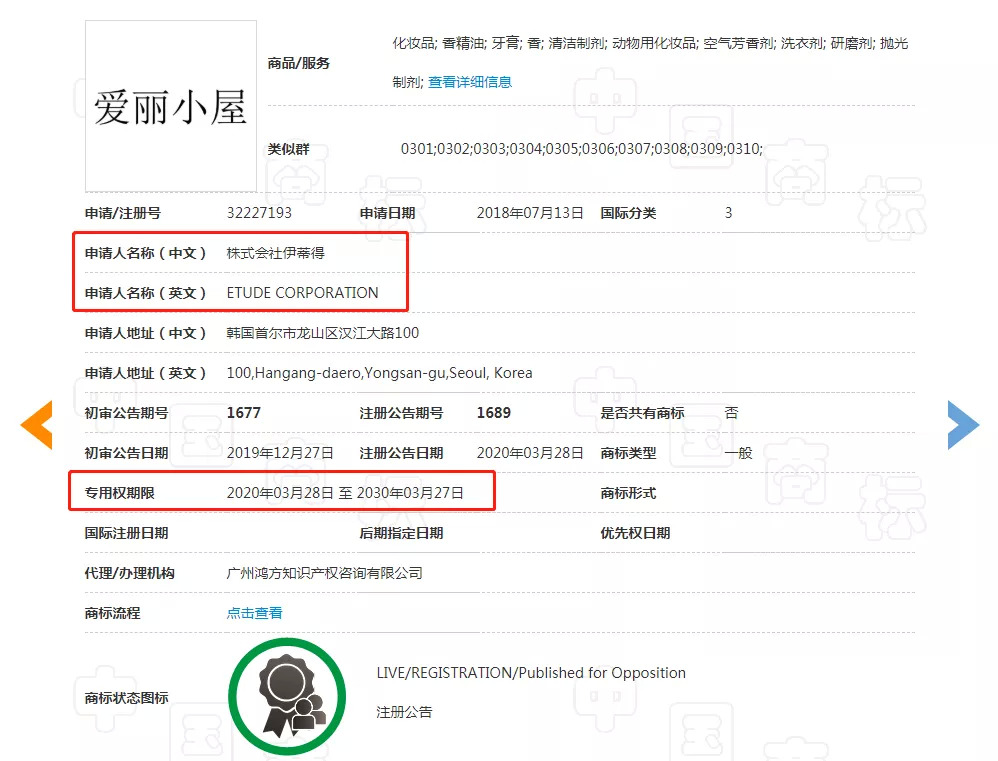Screen dimensions: 998x761
Task: Click the 申请/注册号 label
Action: pyautogui.click(x=123, y=213)
